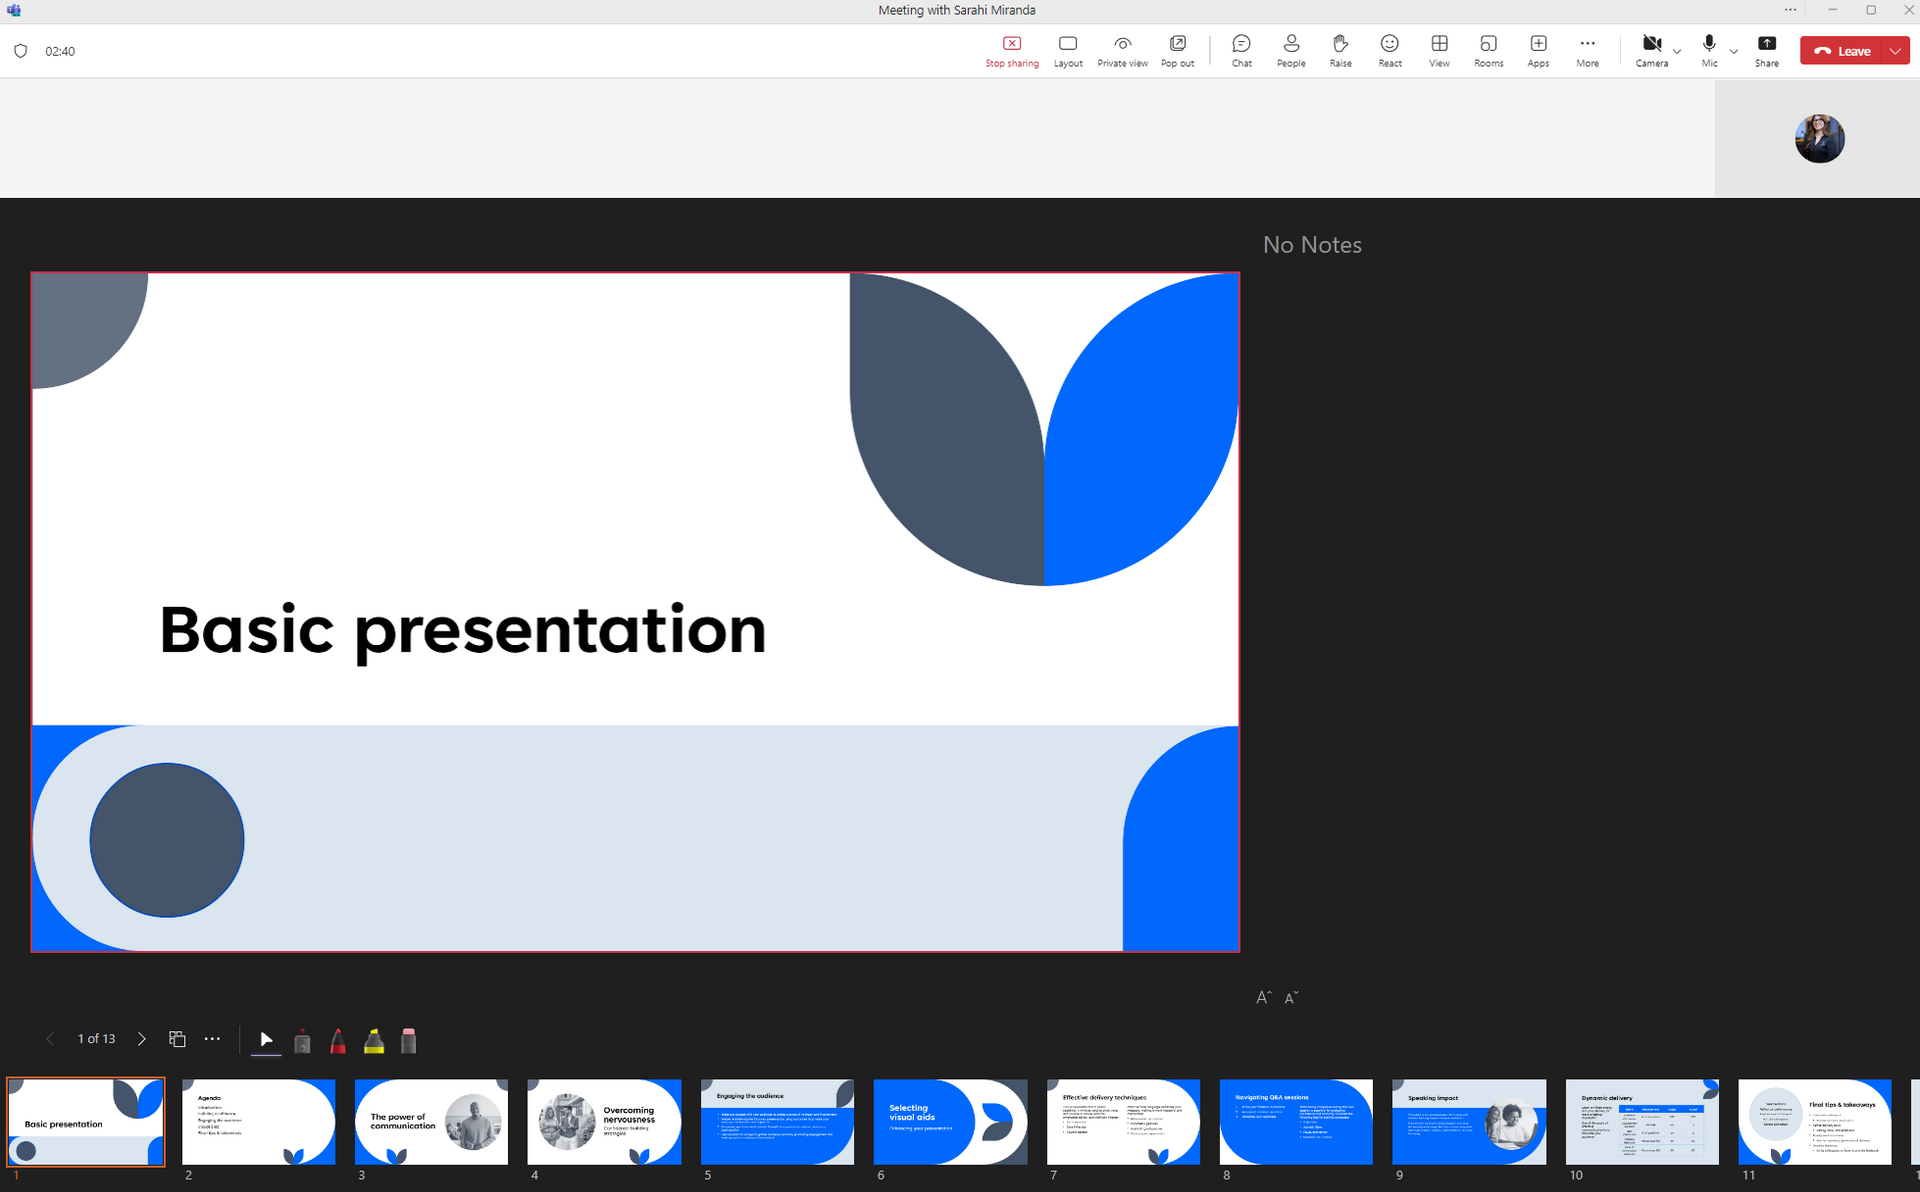1920x1192 pixels.
Task: Increase the notes font size
Action: click(1262, 997)
